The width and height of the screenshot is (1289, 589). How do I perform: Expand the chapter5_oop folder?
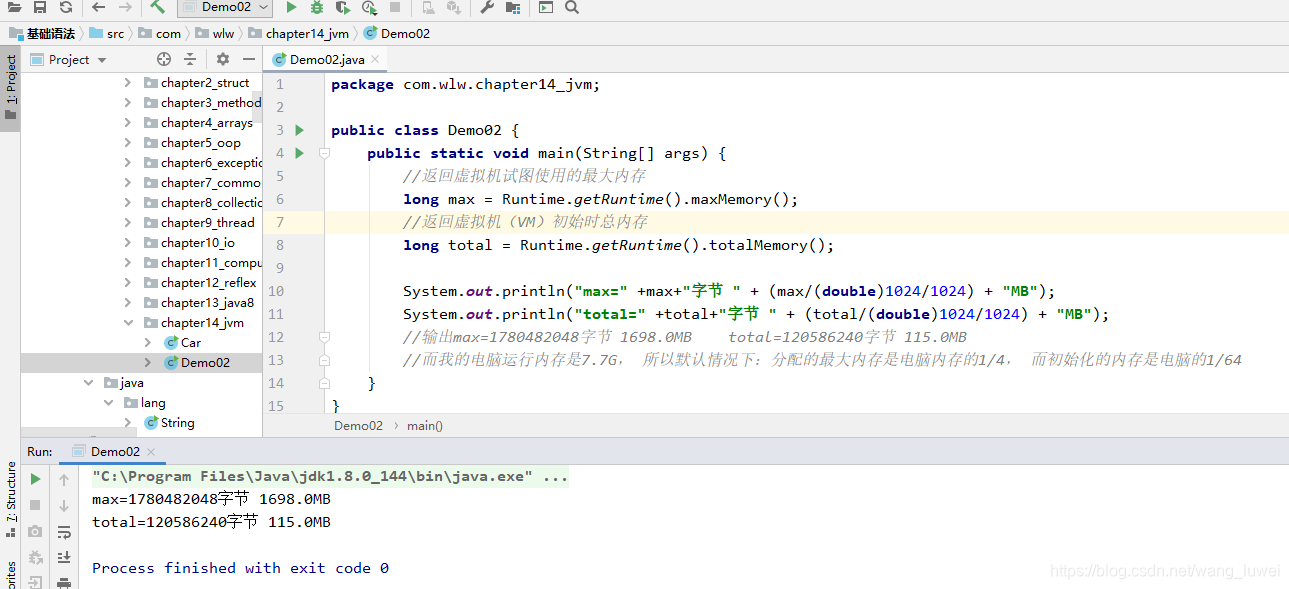(x=128, y=143)
